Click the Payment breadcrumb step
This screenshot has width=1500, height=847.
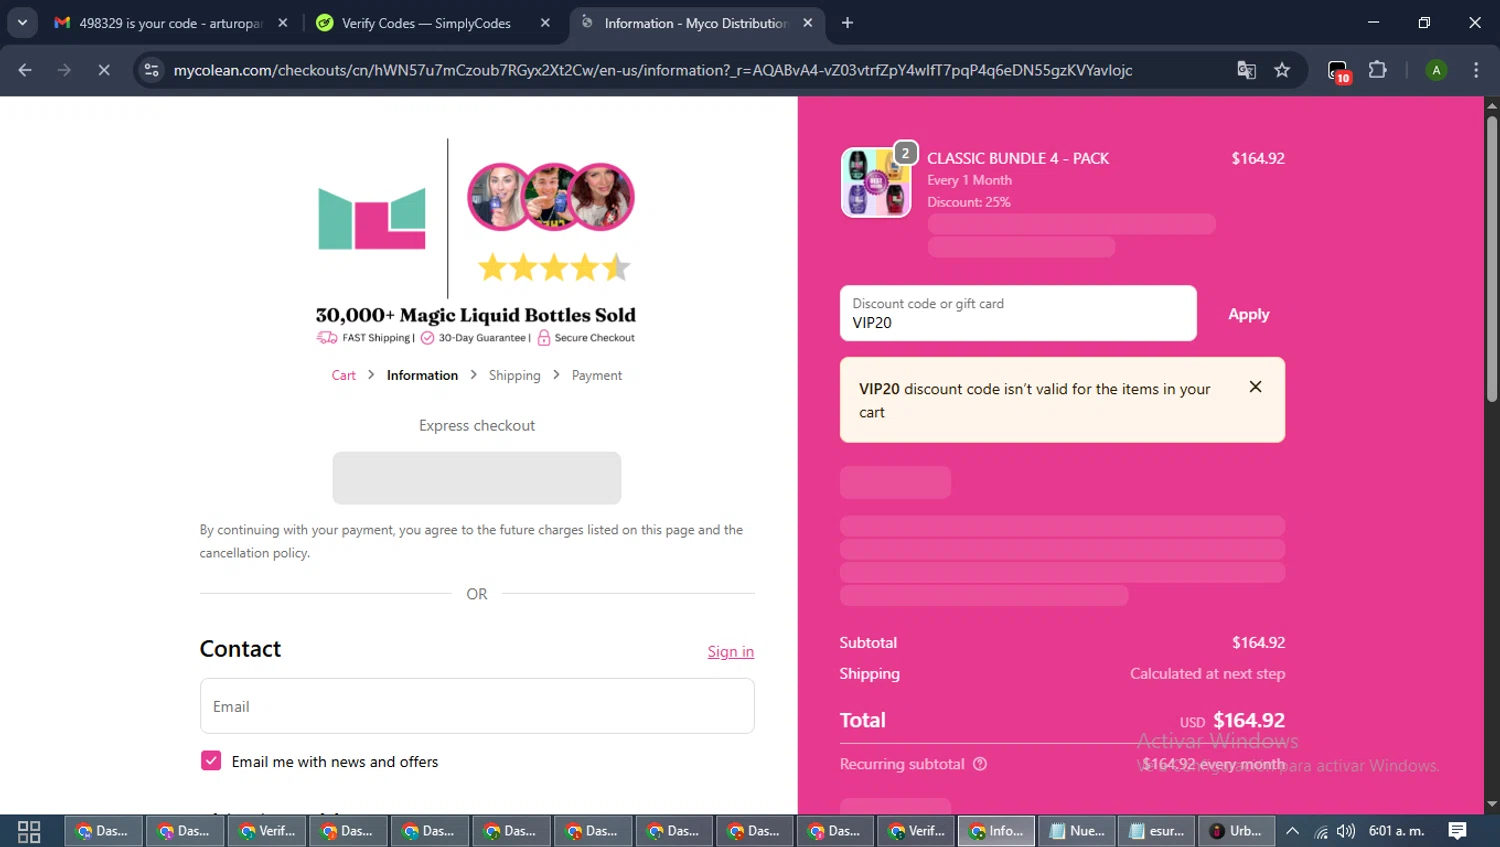tap(597, 375)
